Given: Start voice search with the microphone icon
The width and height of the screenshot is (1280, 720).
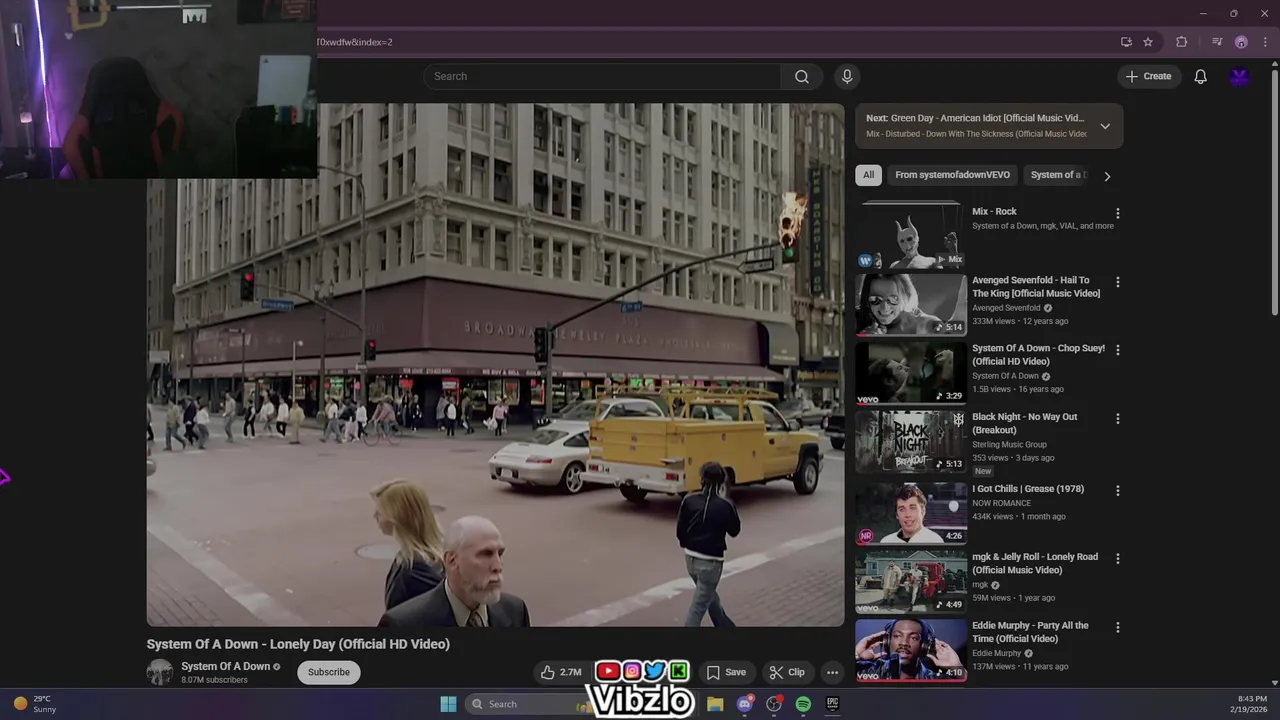Looking at the screenshot, I should tap(847, 77).
